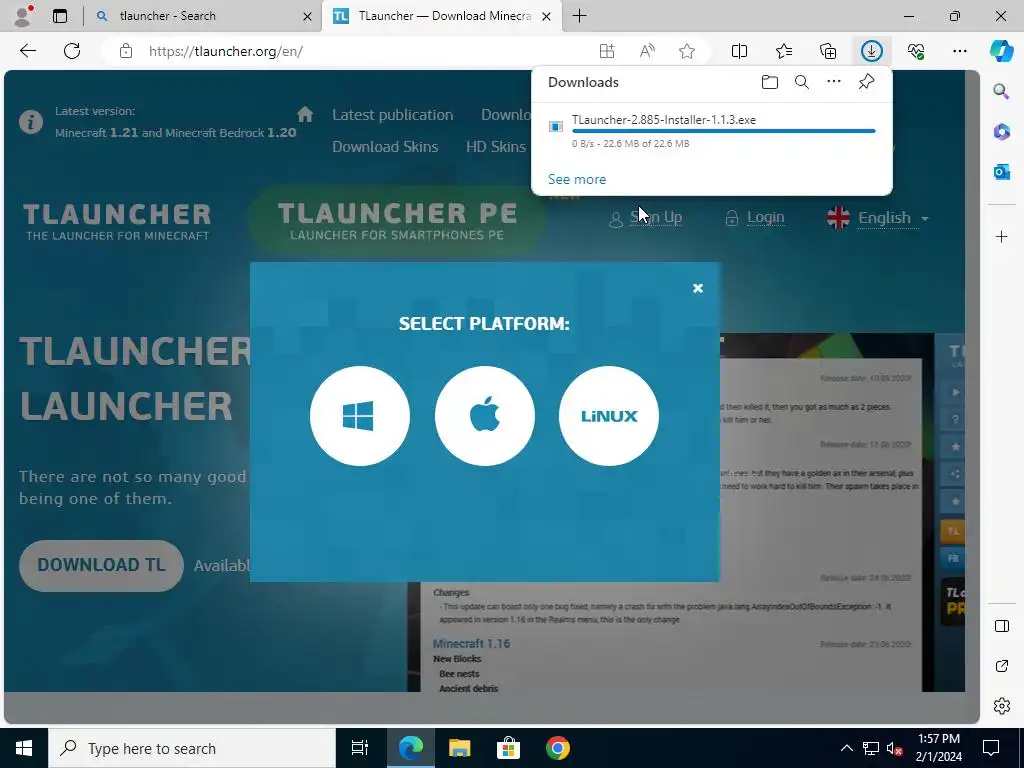The image size is (1024, 768).
Task: Open File Explorer from taskbar
Action: pyautogui.click(x=459, y=748)
